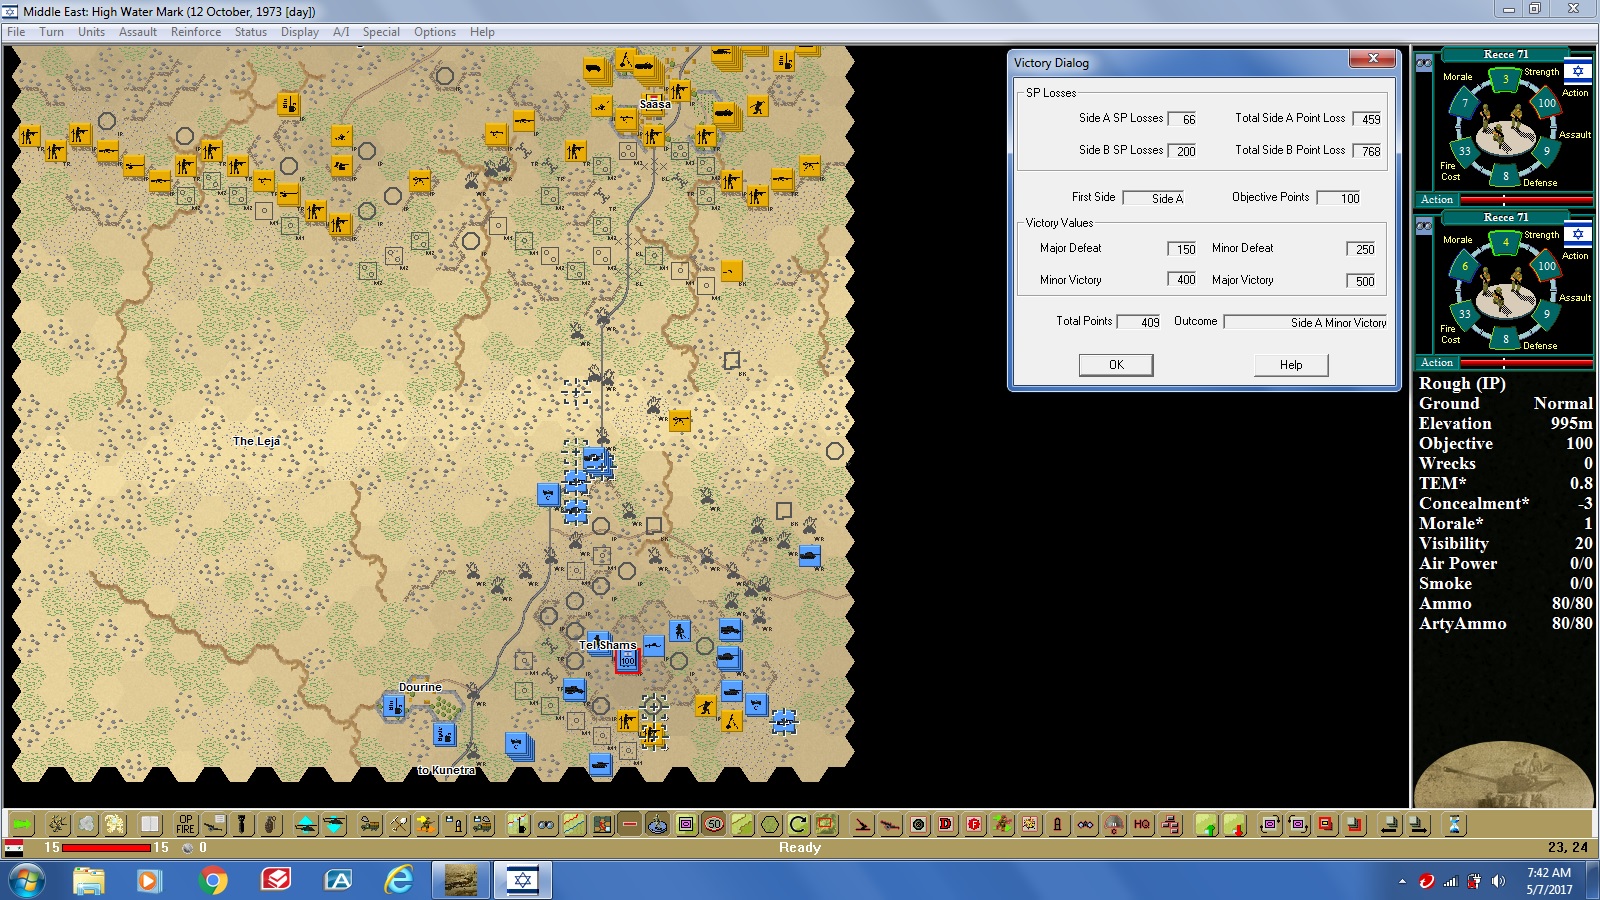Image resolution: width=1600 pixels, height=900 pixels.
Task: Click the grenade icon in the toolbar
Action: pyautogui.click(x=270, y=824)
